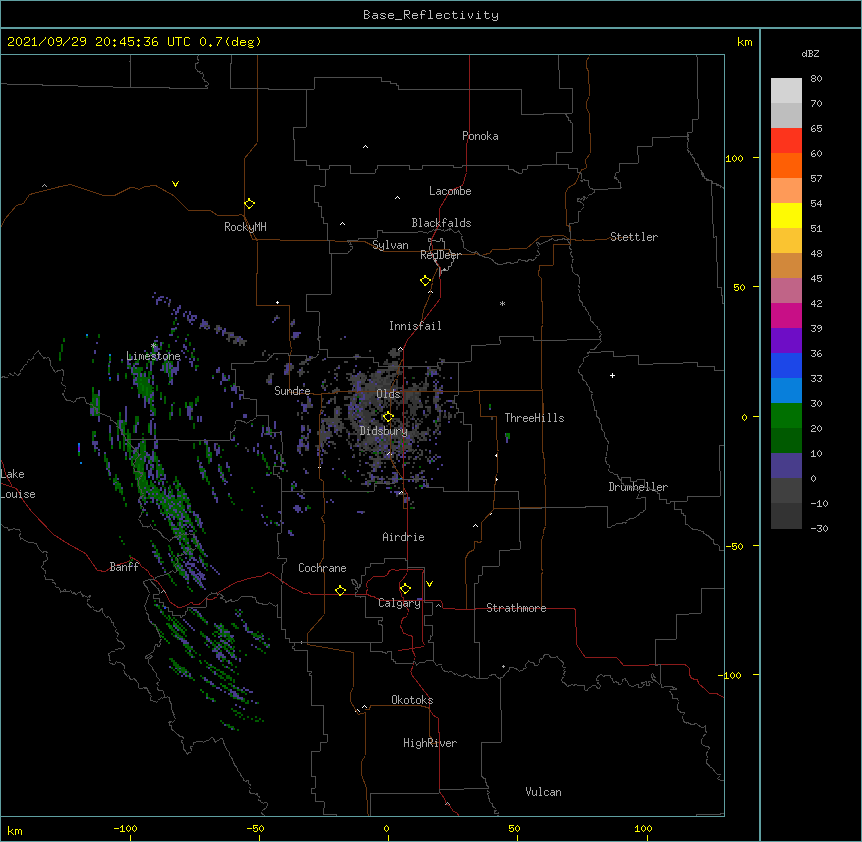Screen dimensions: 862x842
Task: Click the Strathmore town label
Action: 516,608
